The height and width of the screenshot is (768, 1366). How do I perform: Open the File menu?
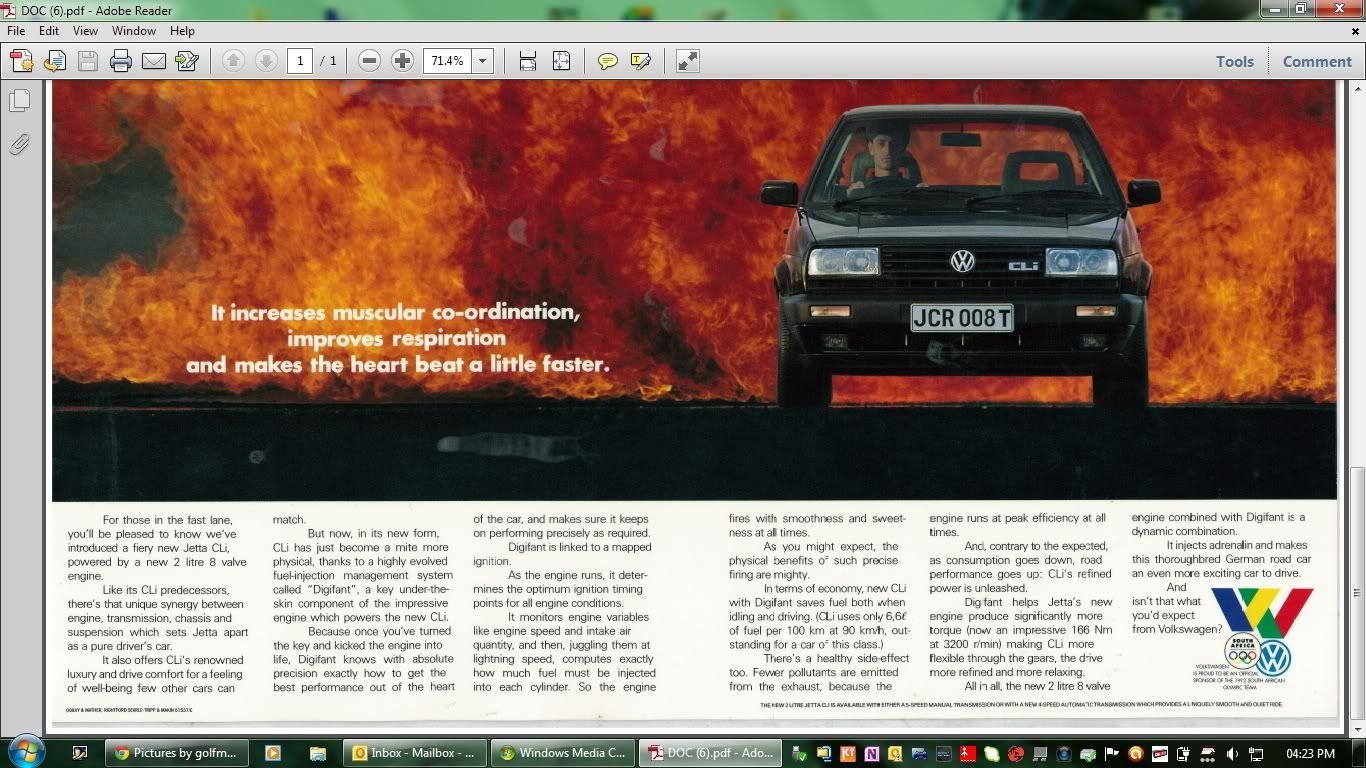16,31
